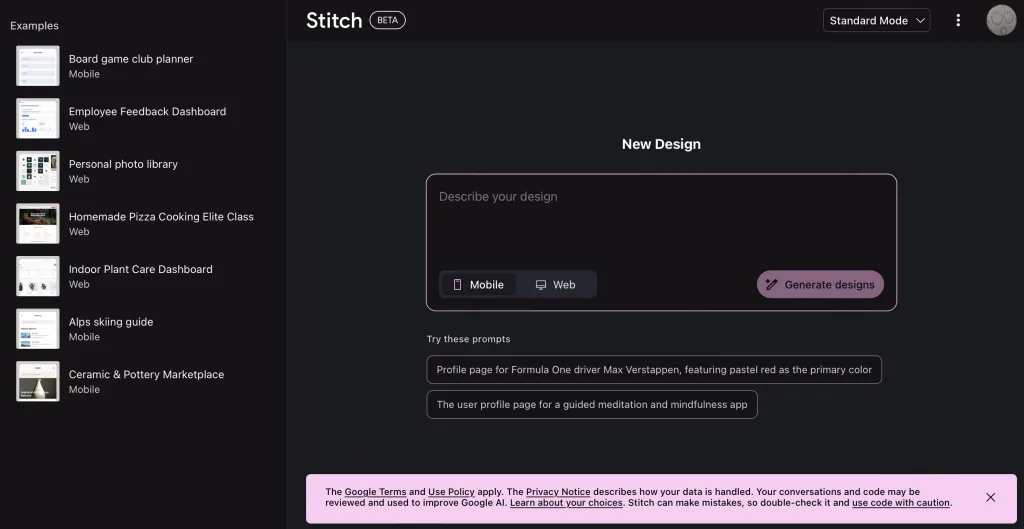Open the use code with caution link

901,503
